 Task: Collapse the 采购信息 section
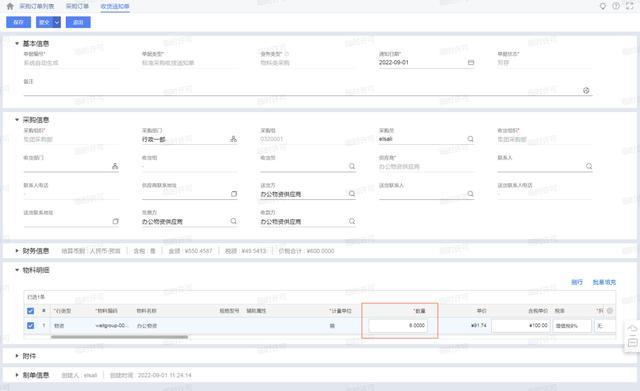[17, 120]
